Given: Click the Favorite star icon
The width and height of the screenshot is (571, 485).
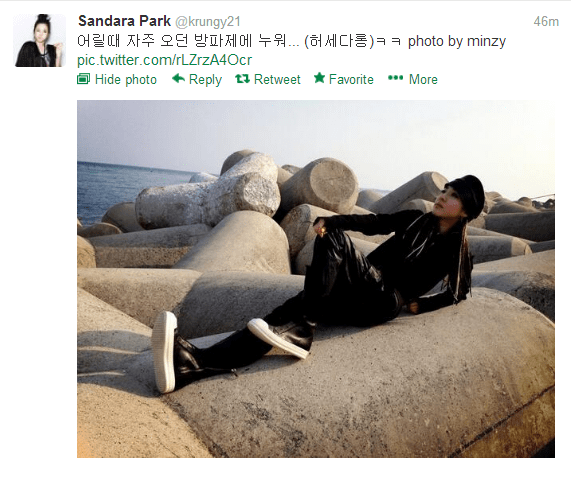Looking at the screenshot, I should [319, 78].
